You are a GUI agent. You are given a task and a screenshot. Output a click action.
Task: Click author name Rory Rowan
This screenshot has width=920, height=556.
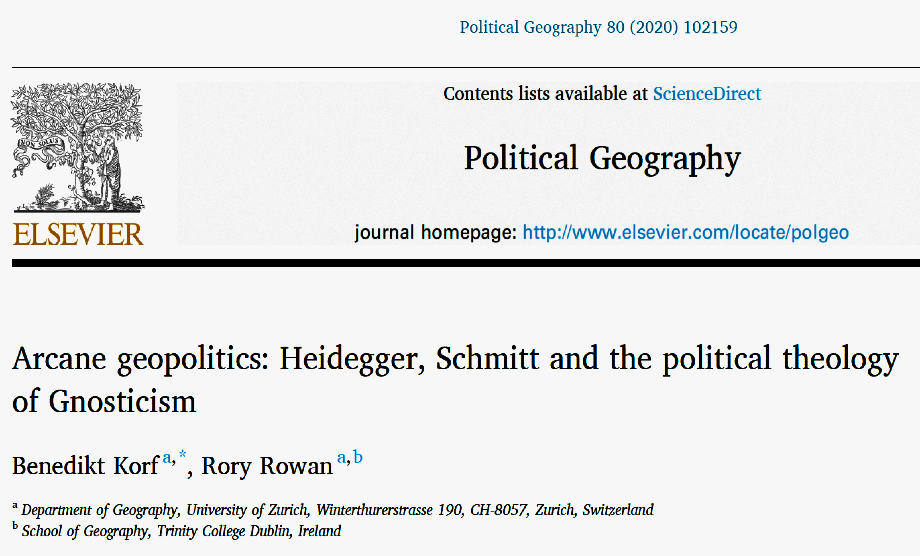coord(267,466)
